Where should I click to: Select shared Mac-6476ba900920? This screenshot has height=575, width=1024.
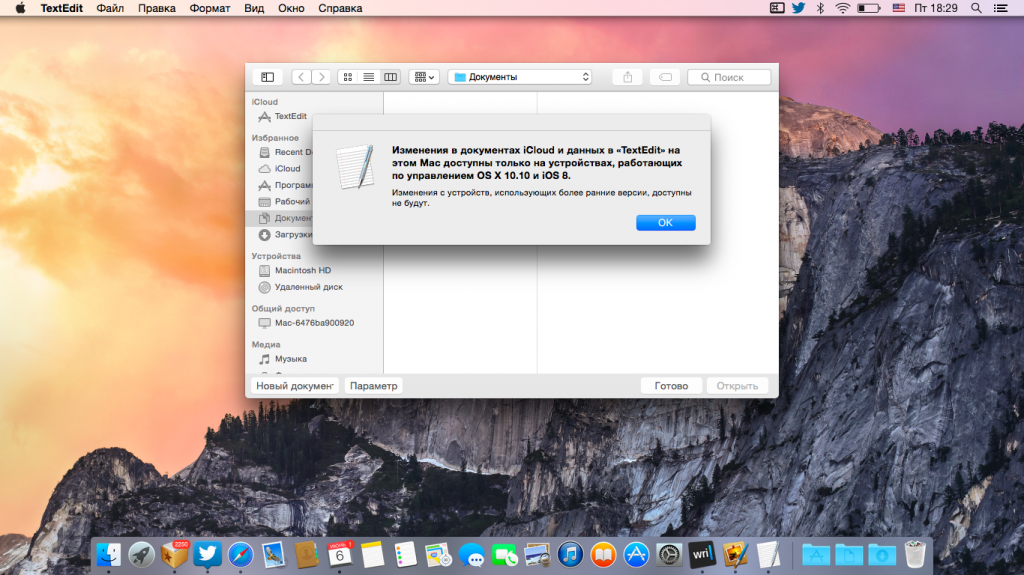[306, 323]
